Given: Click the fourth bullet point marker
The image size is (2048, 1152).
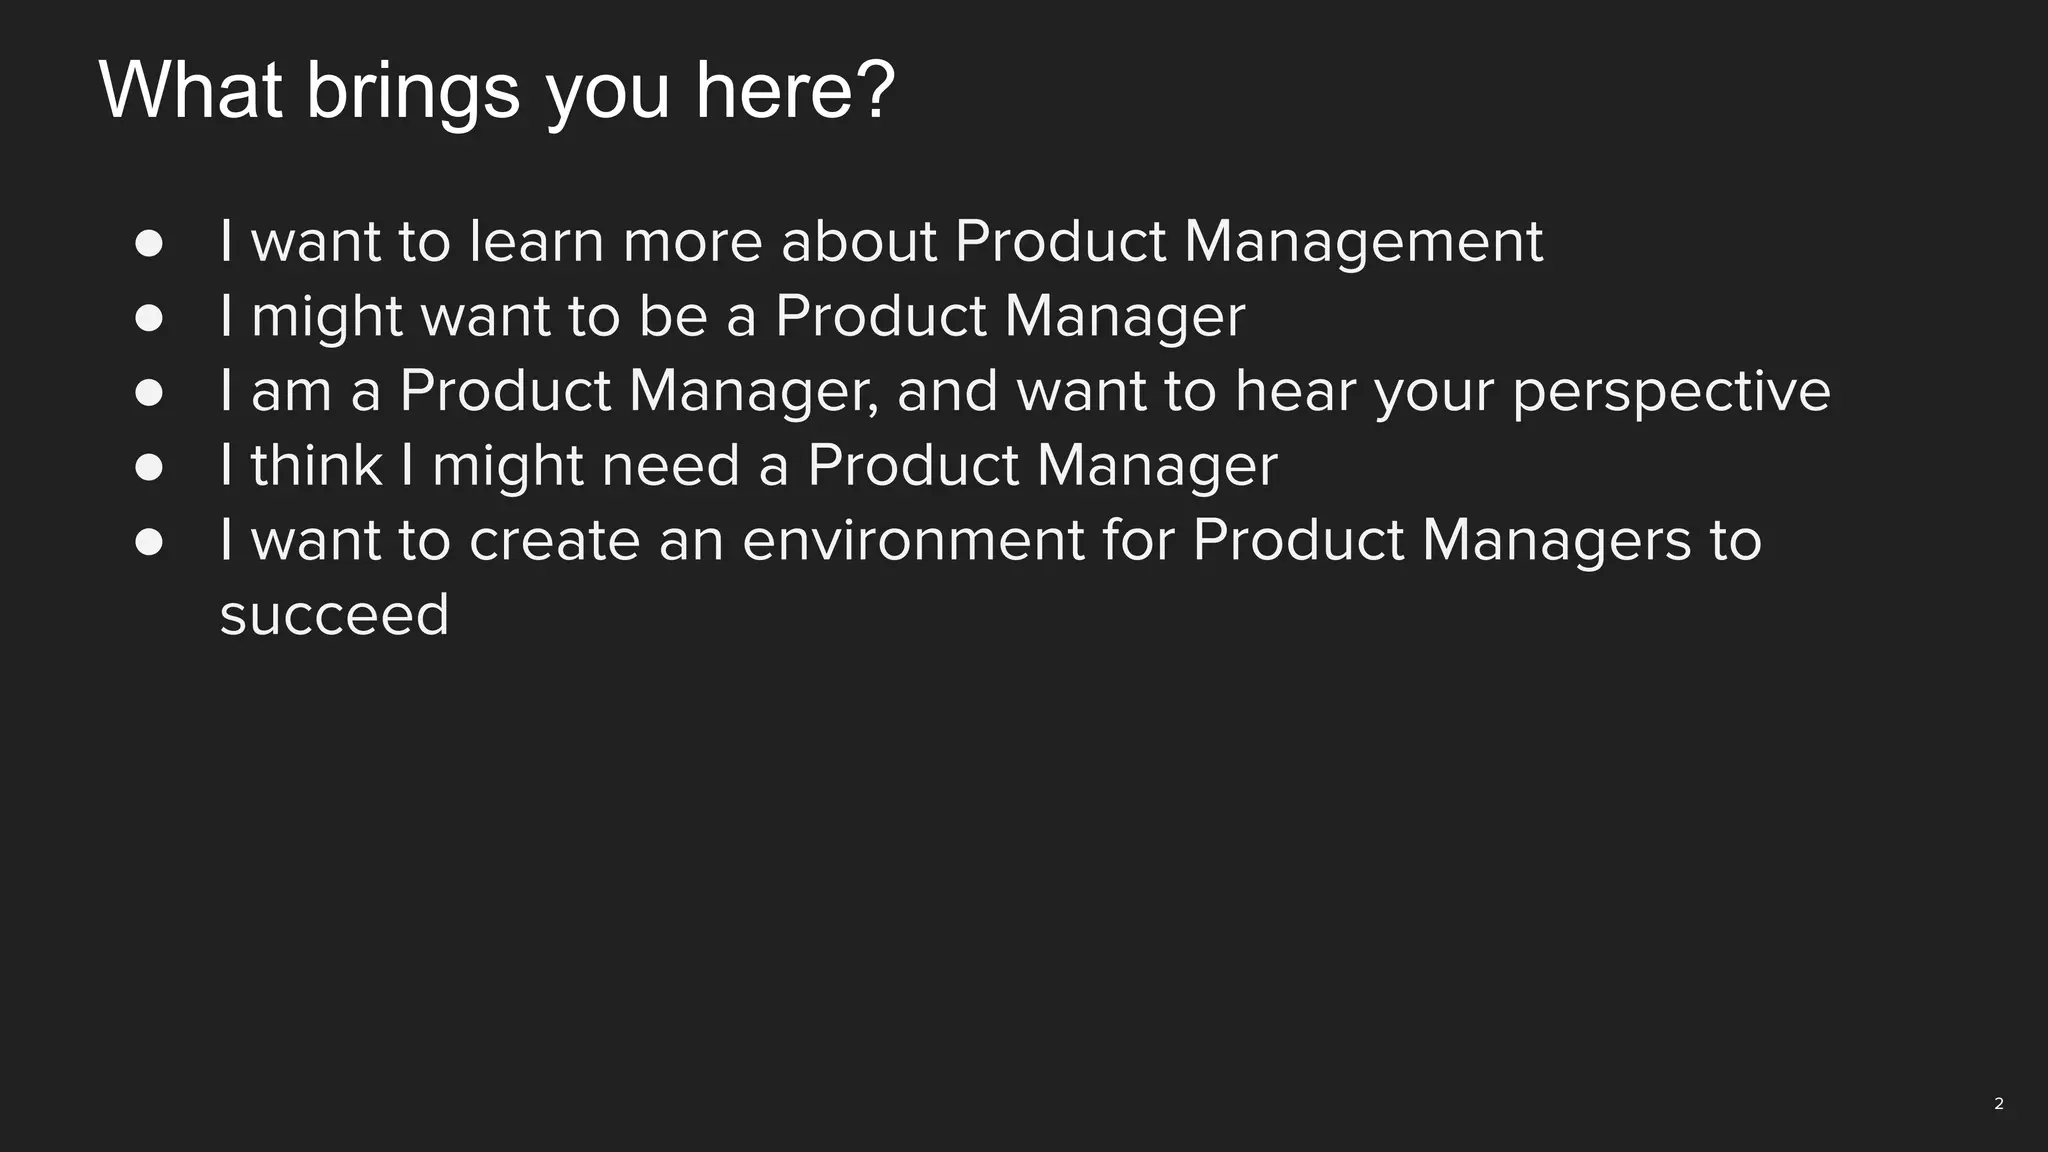Looking at the screenshot, I should [x=149, y=467].
